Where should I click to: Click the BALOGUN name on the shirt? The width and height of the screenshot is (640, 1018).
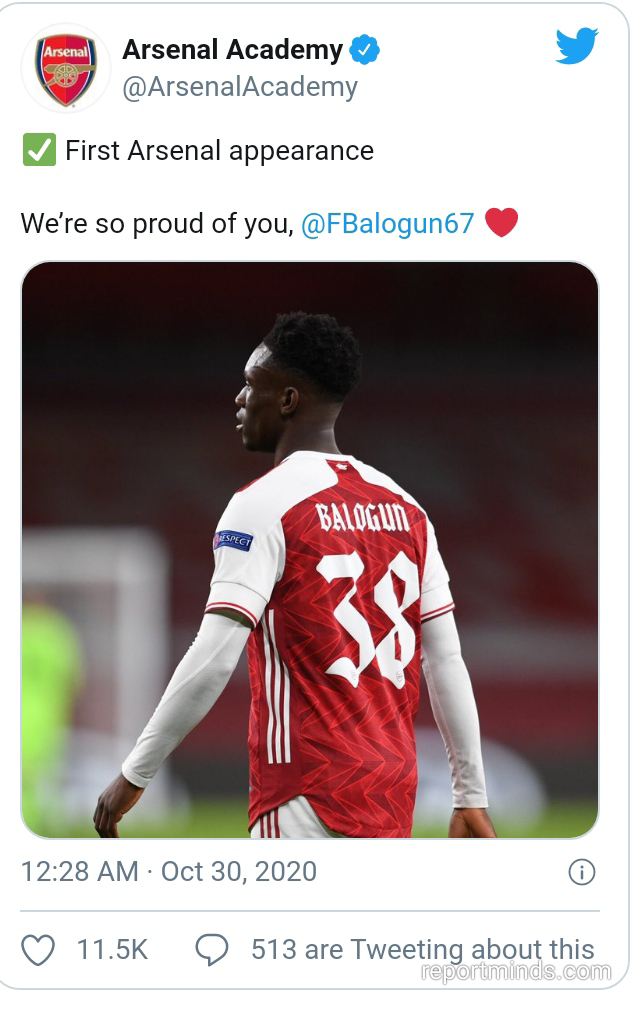pos(362,518)
